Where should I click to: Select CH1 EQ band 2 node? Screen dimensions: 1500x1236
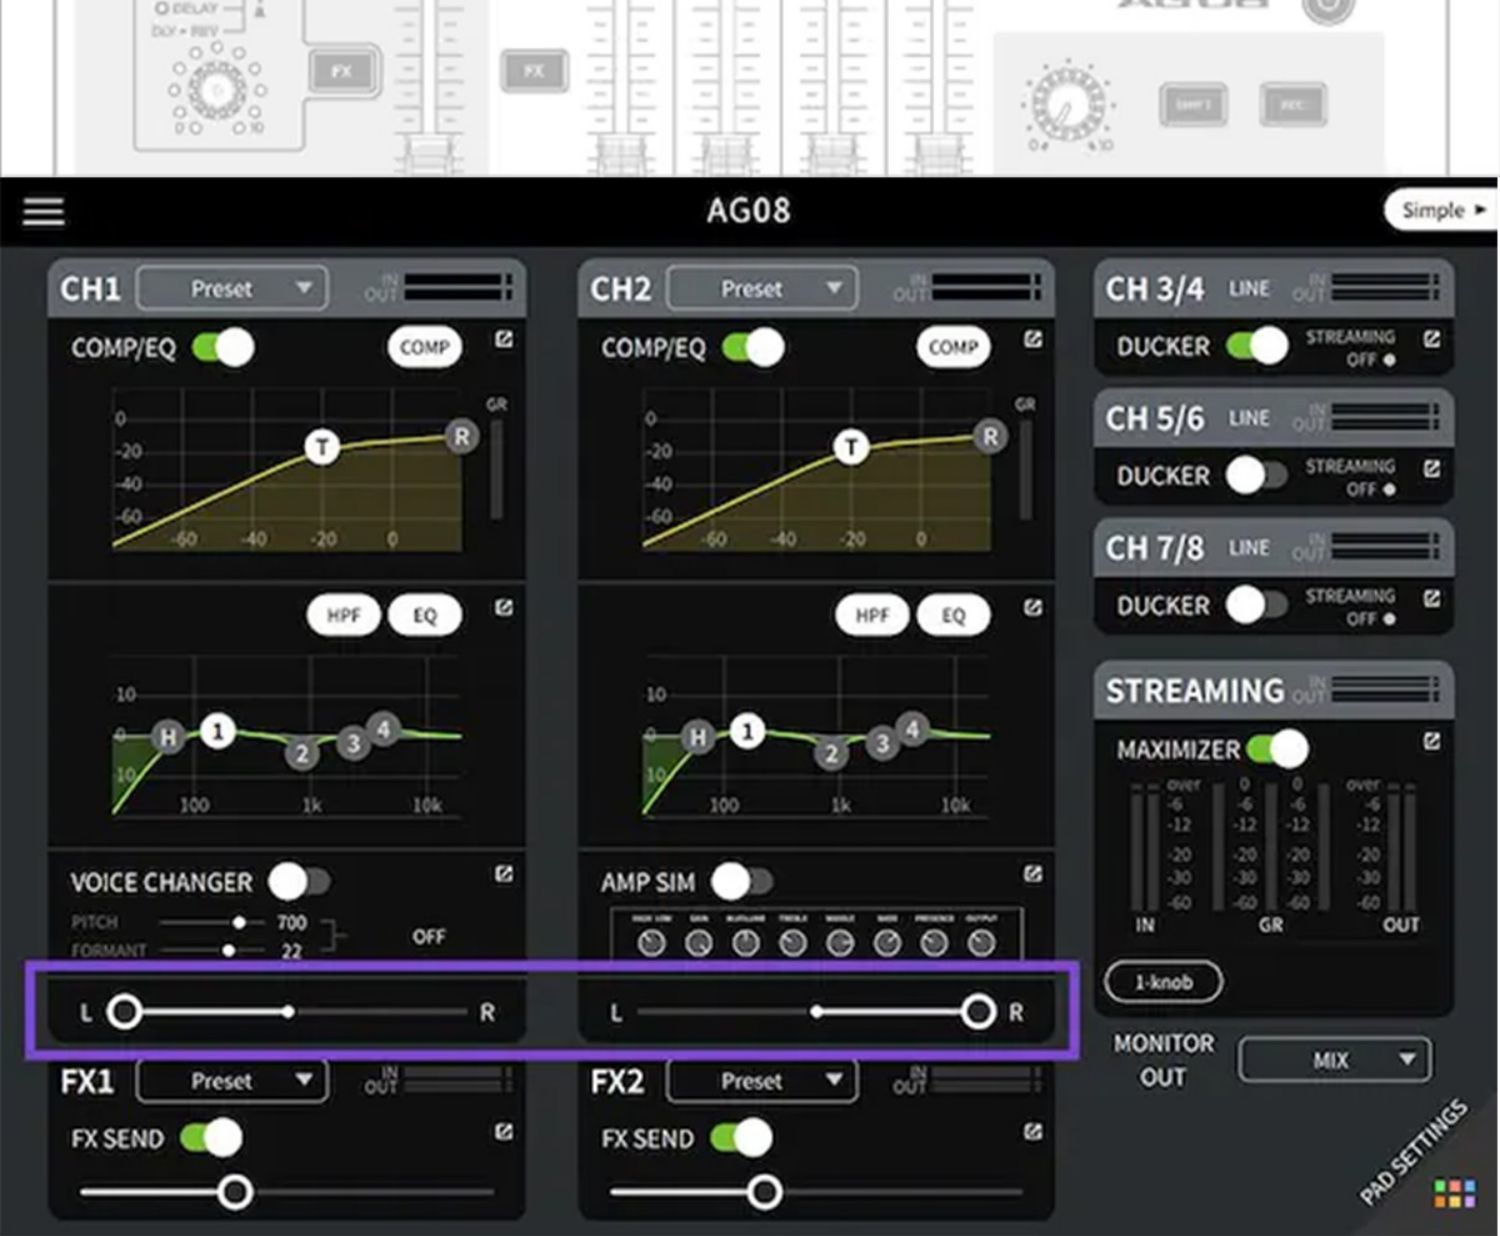click(302, 753)
